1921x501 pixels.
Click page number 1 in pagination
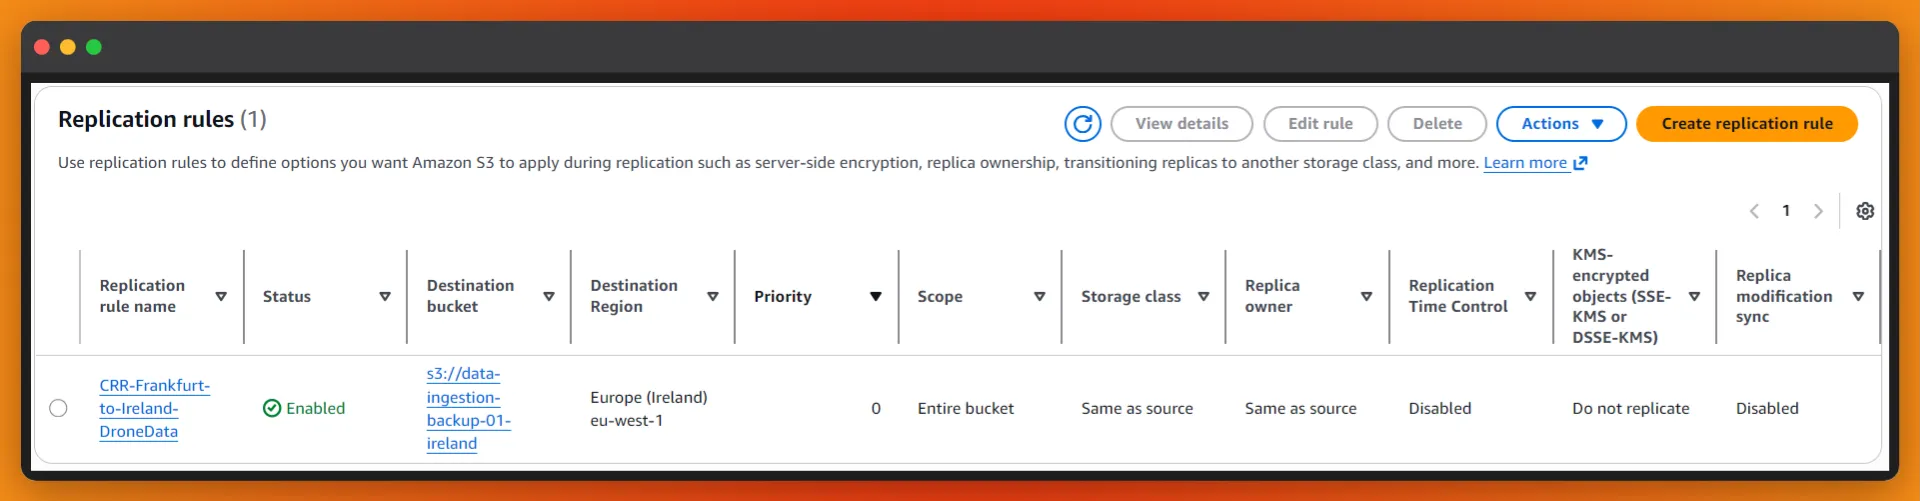coord(1786,211)
